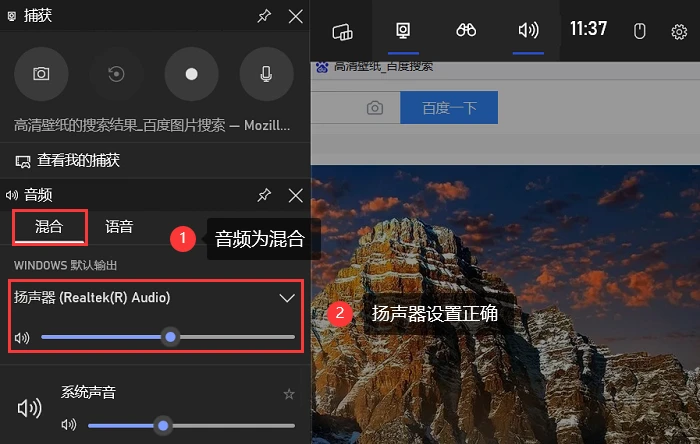Click the 百度一下 search button
Image resolution: width=700 pixels, height=444 pixels.
click(449, 108)
